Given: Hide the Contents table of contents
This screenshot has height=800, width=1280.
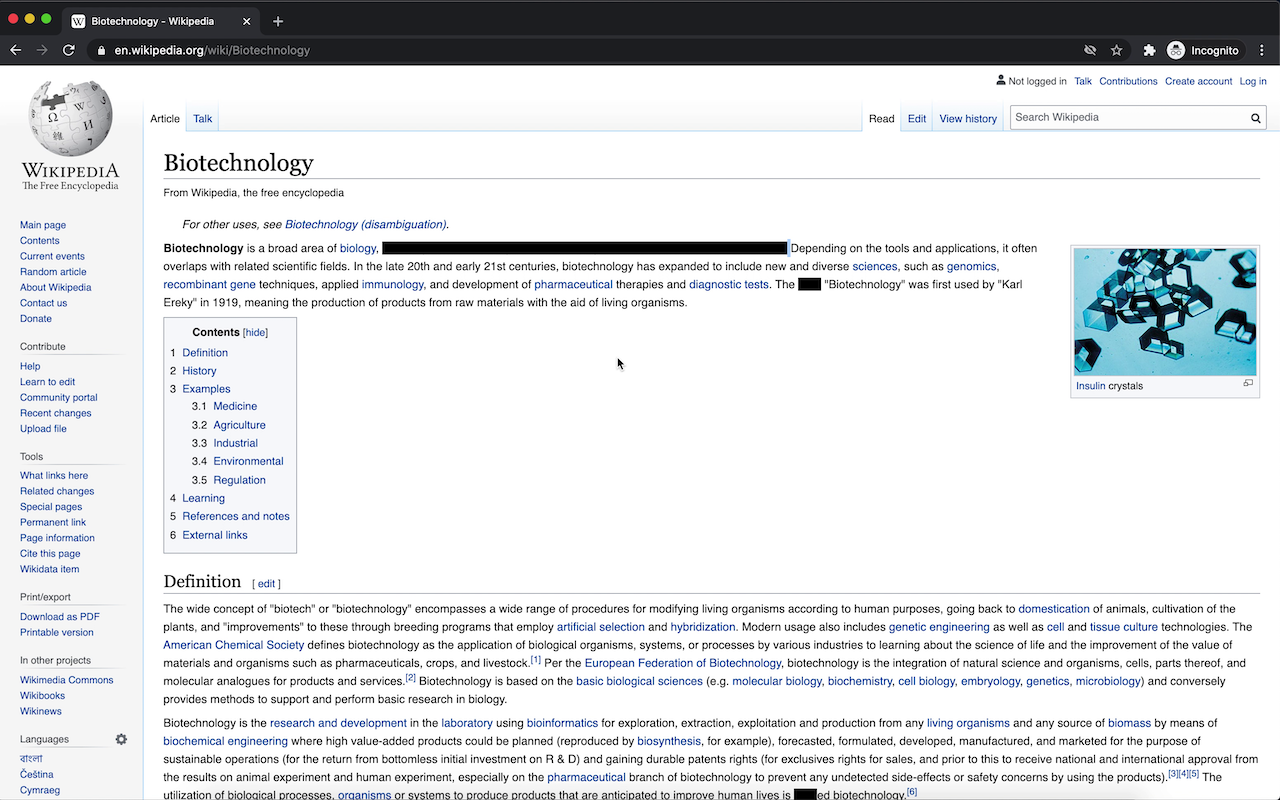Looking at the screenshot, I should tap(256, 332).
